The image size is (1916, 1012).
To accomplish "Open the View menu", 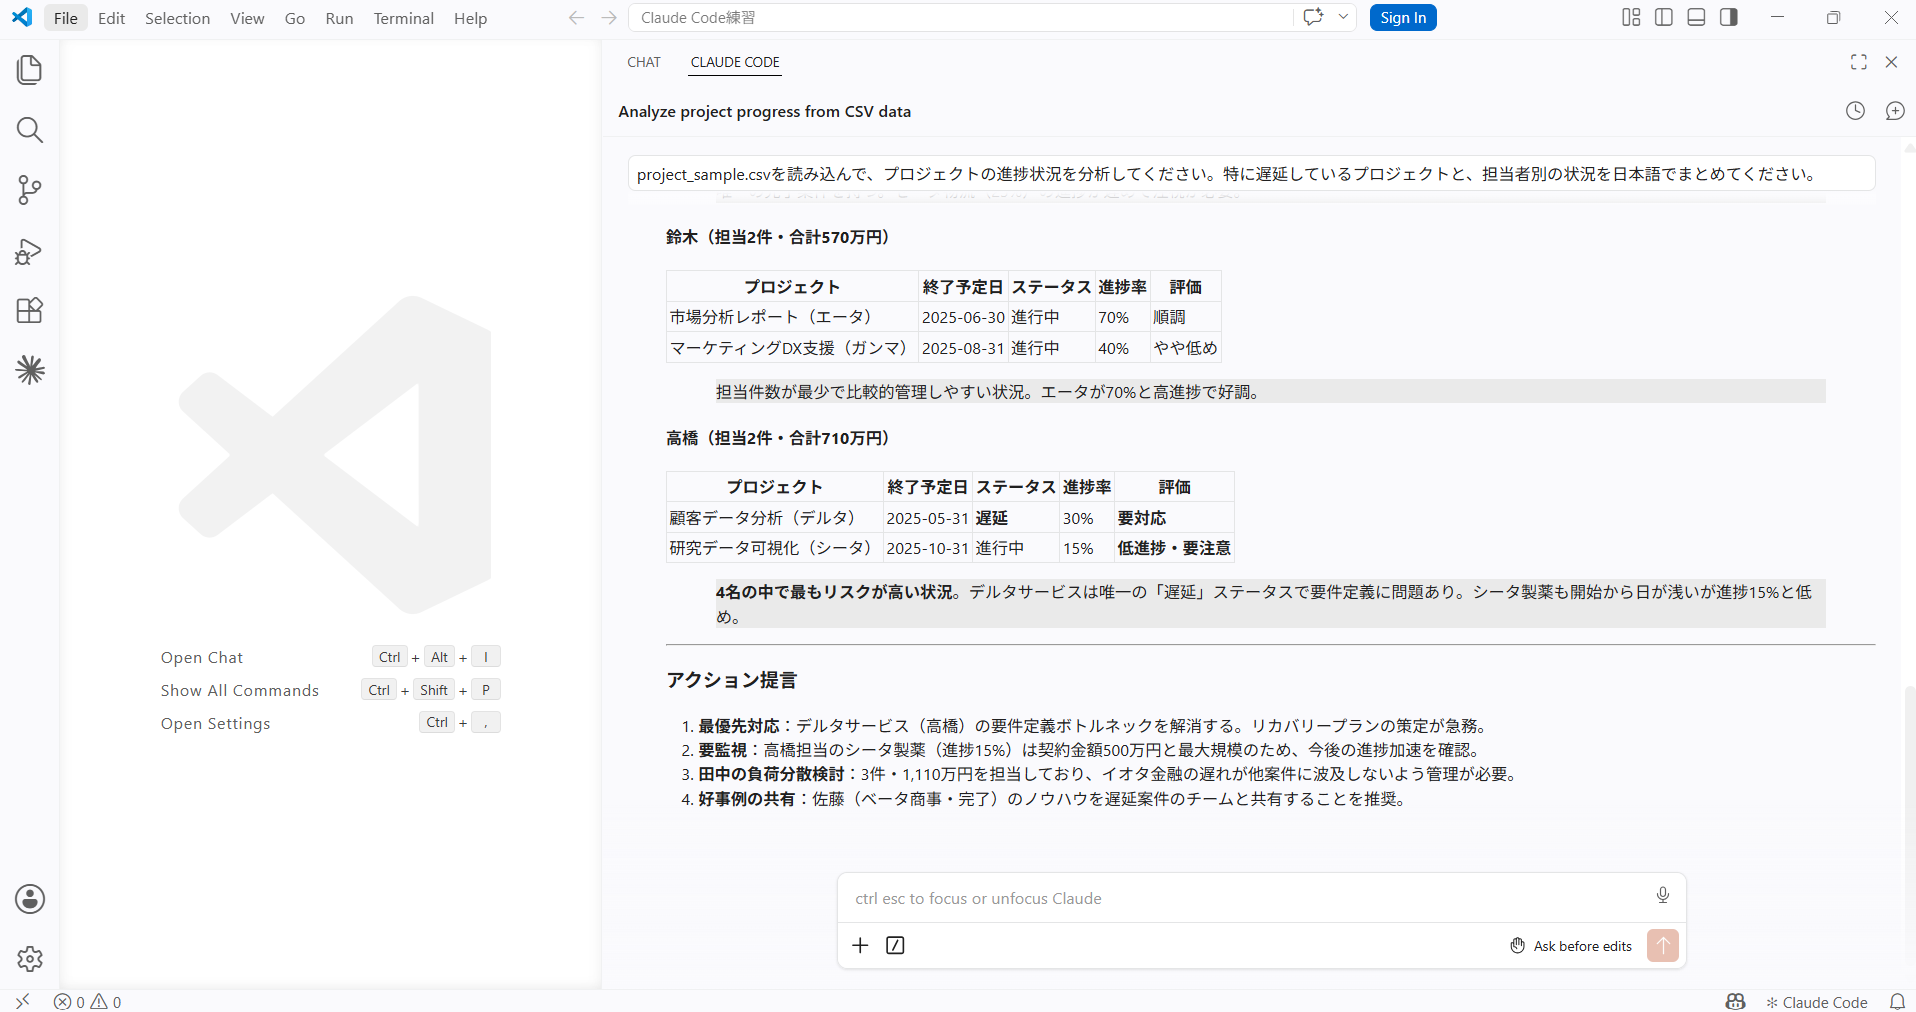I will (x=247, y=18).
